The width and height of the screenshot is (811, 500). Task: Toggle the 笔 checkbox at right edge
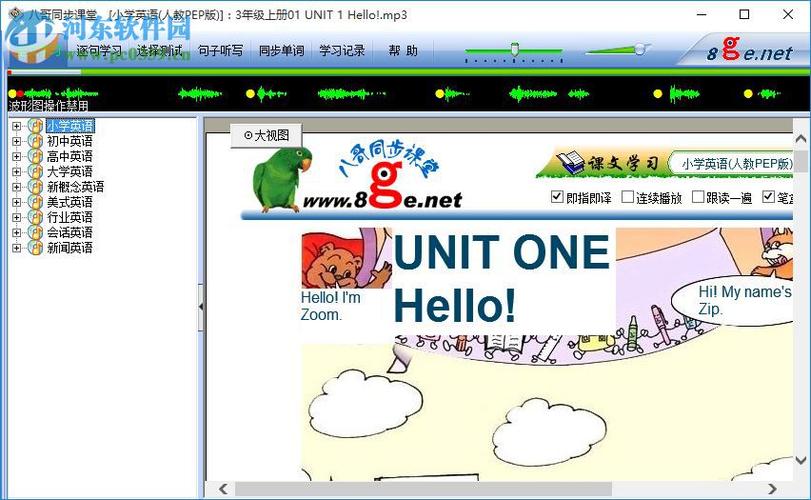tap(769, 197)
